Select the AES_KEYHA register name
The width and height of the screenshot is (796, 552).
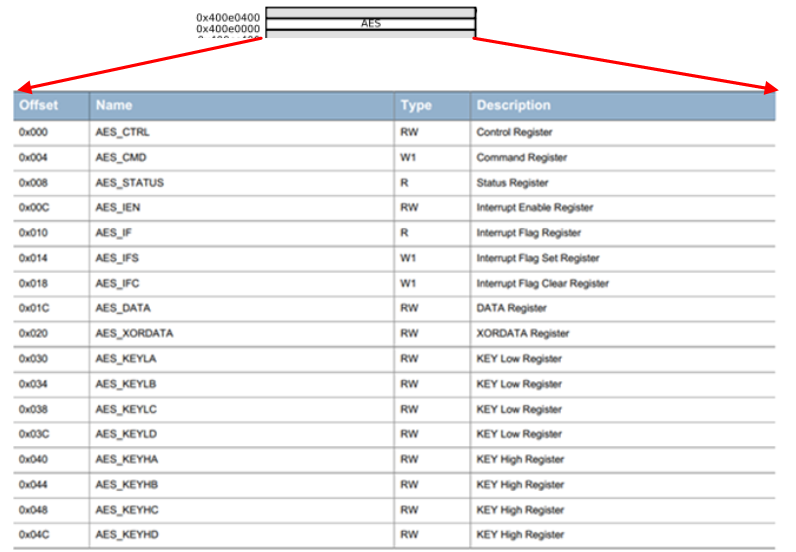127,460
